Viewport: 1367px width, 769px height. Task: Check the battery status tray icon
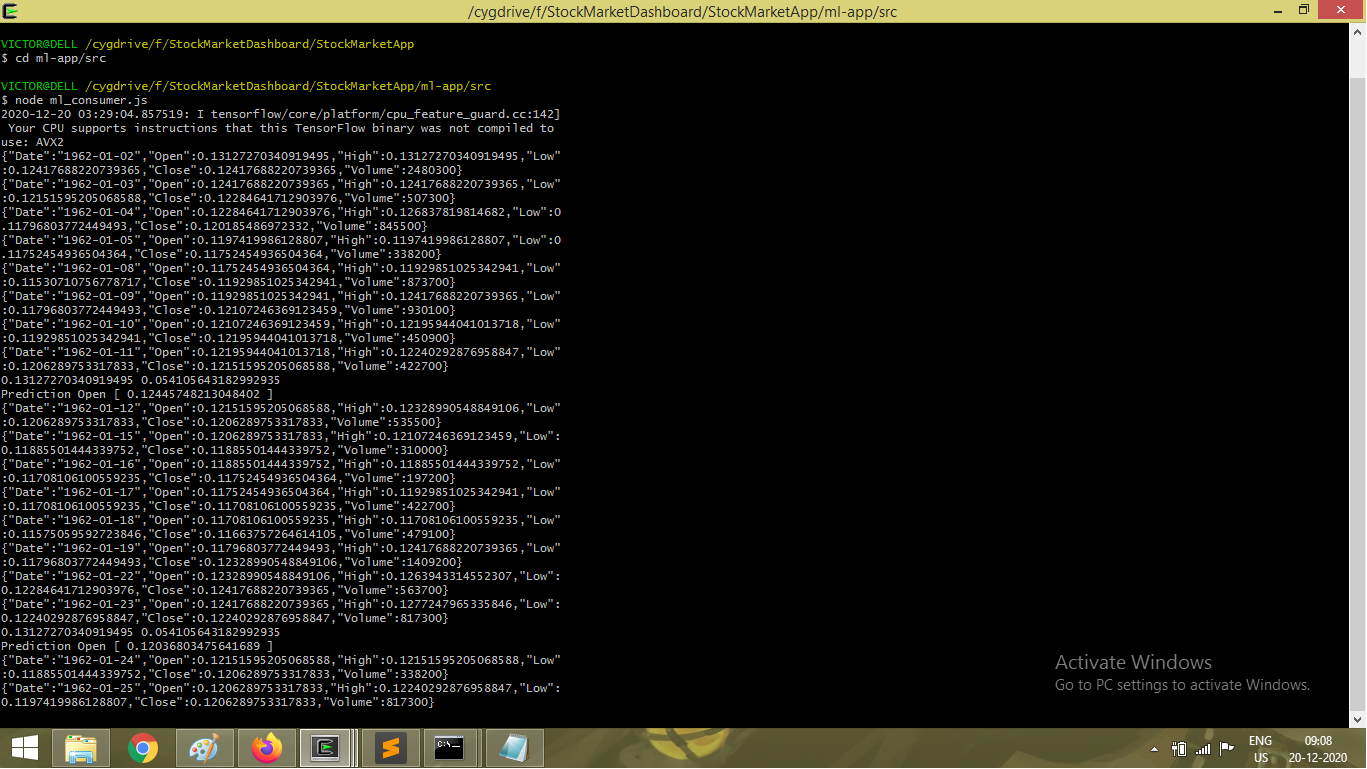pos(1179,748)
